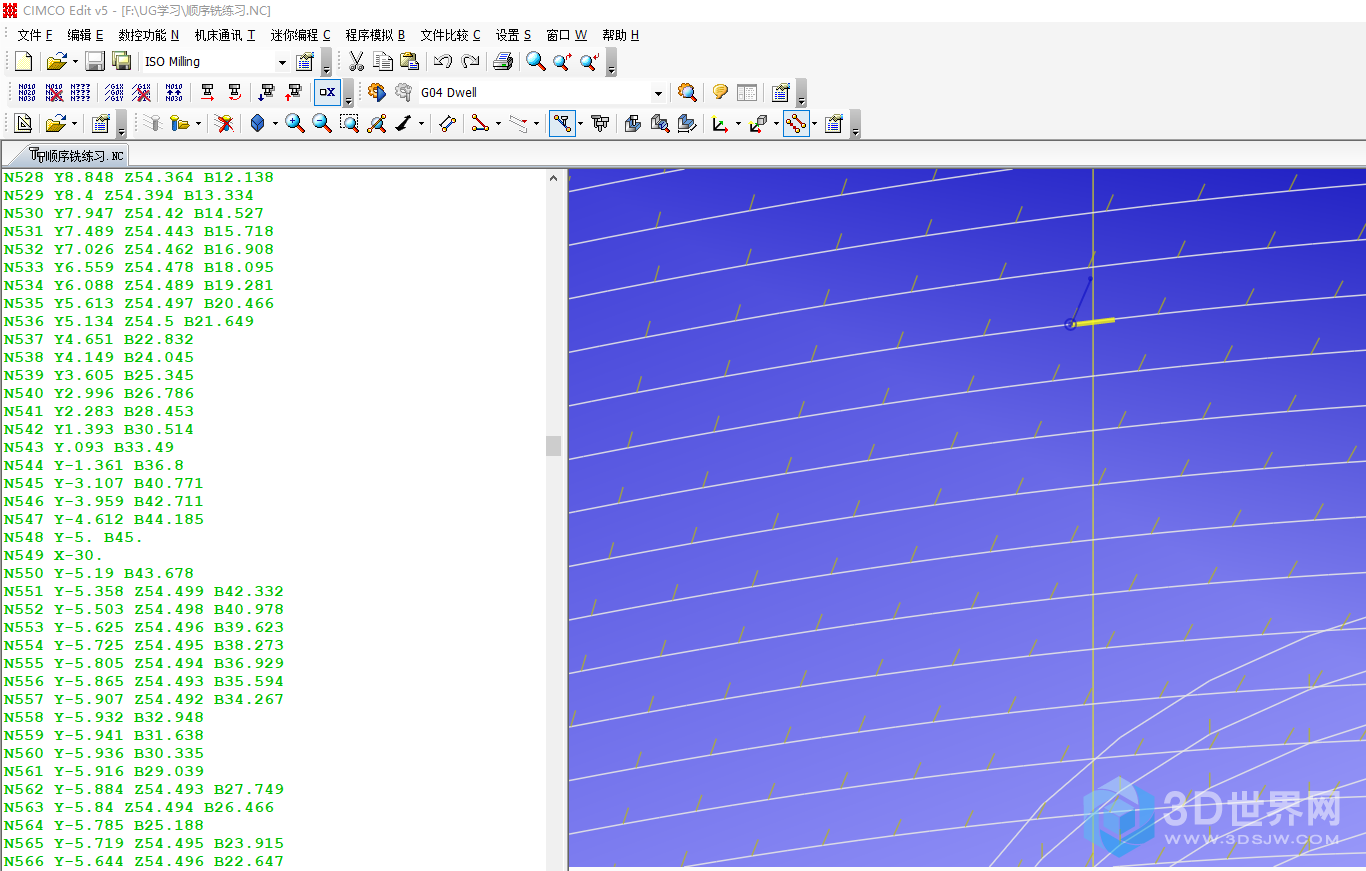
Task: Create a new file with the blank page icon
Action: 23,62
